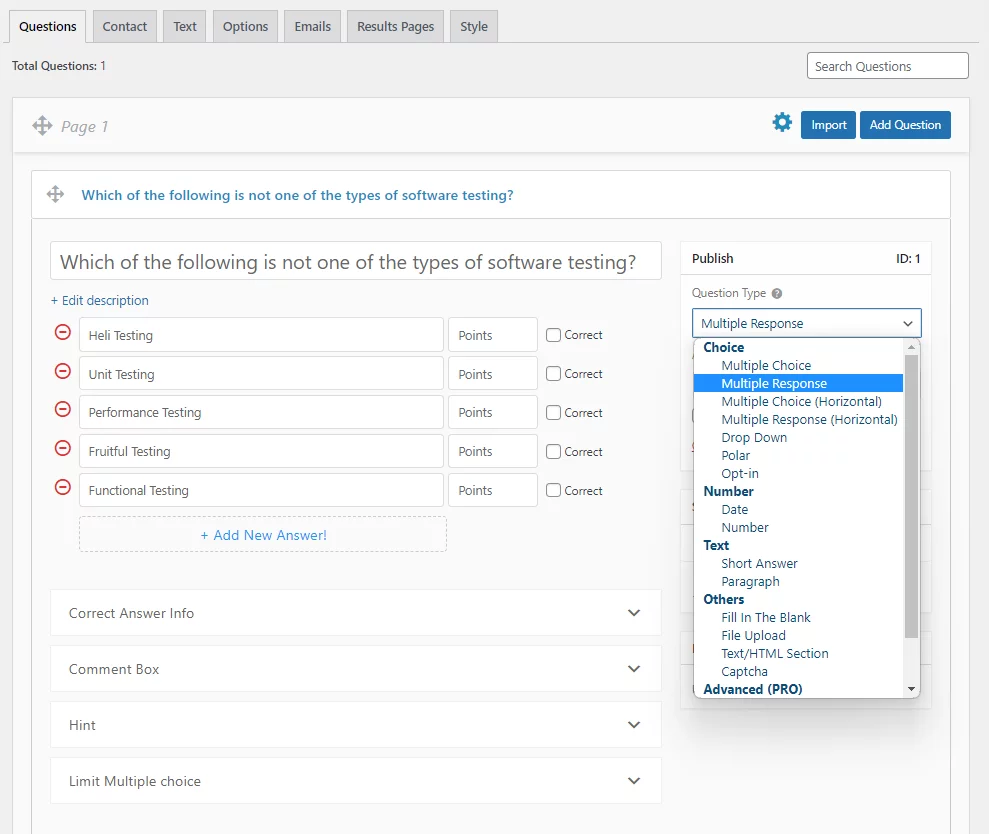989x834 pixels.
Task: Focus the Search Questions field
Action: 887,66
